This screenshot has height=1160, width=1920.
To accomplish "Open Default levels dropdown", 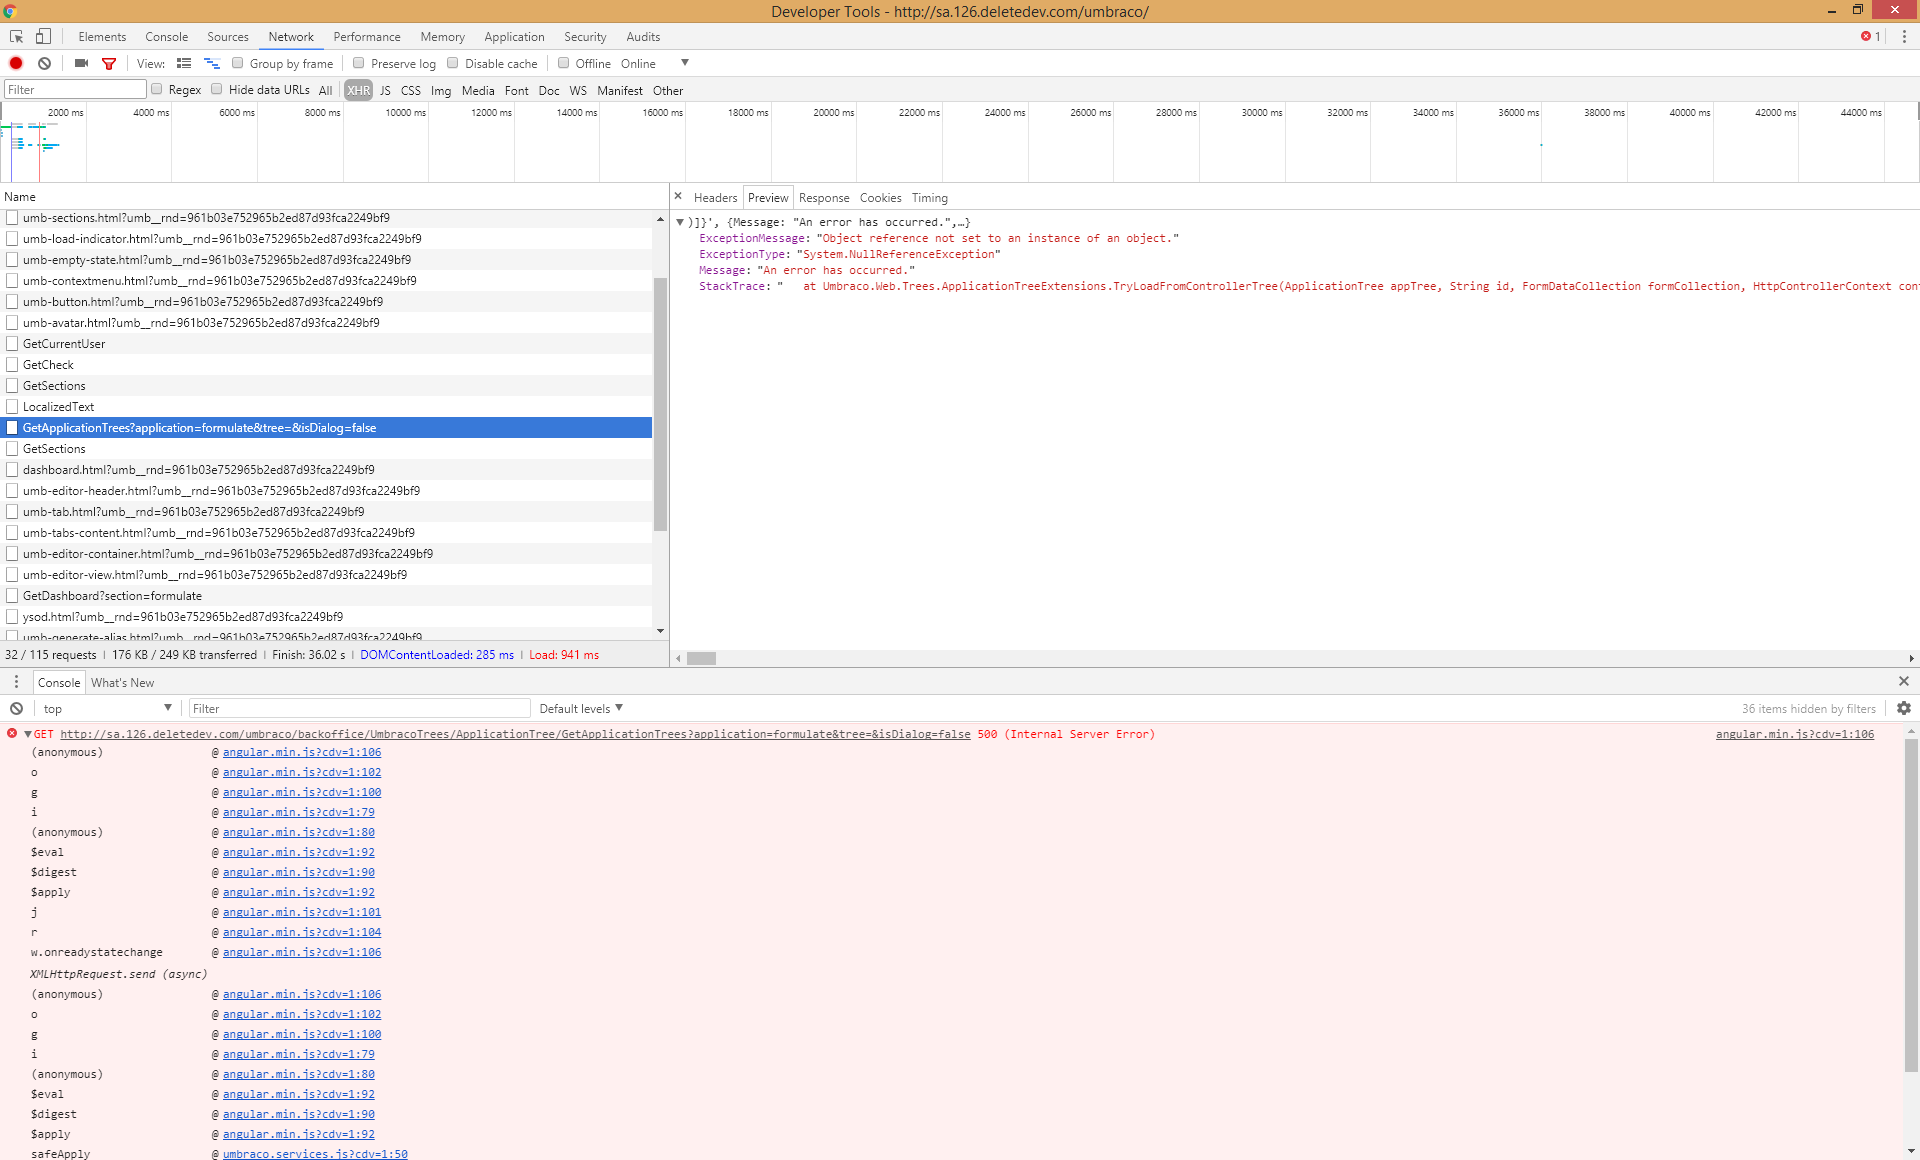I will tap(581, 708).
